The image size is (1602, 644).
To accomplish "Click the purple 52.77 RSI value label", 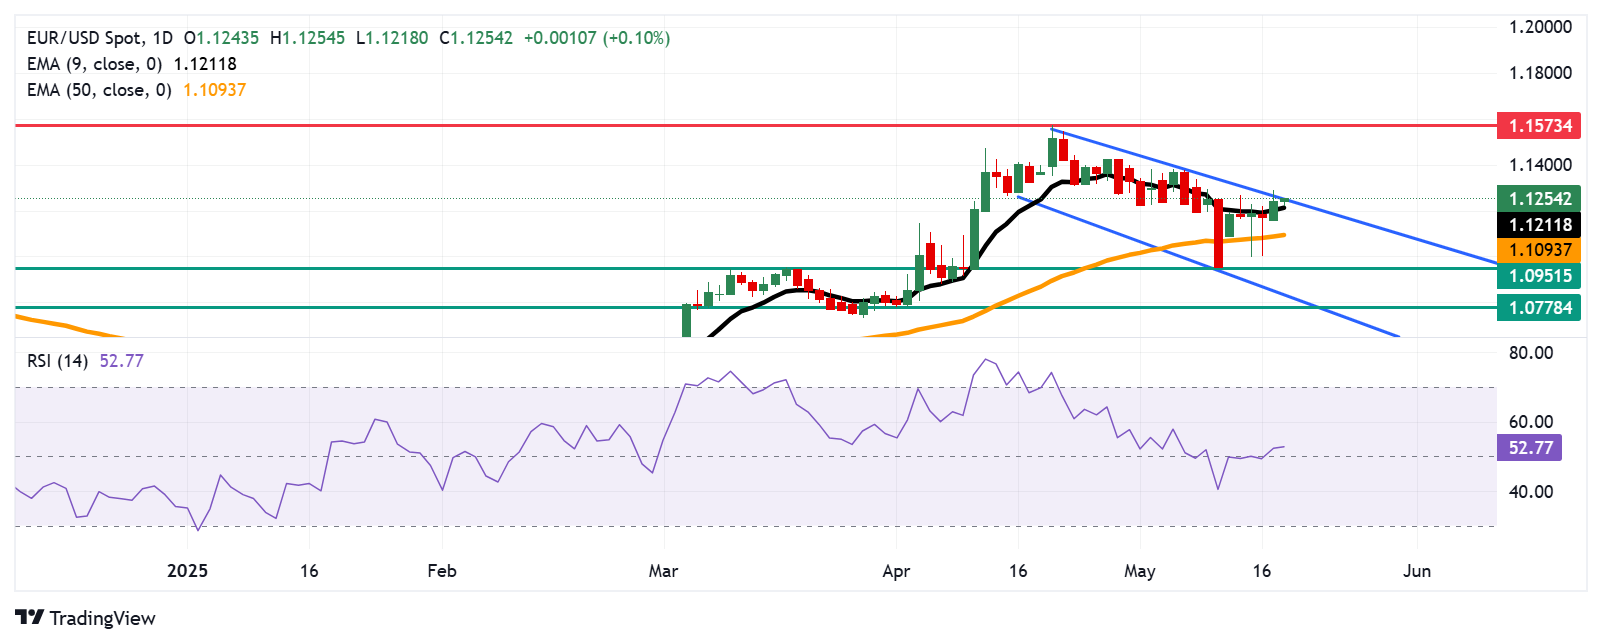I will (1529, 448).
